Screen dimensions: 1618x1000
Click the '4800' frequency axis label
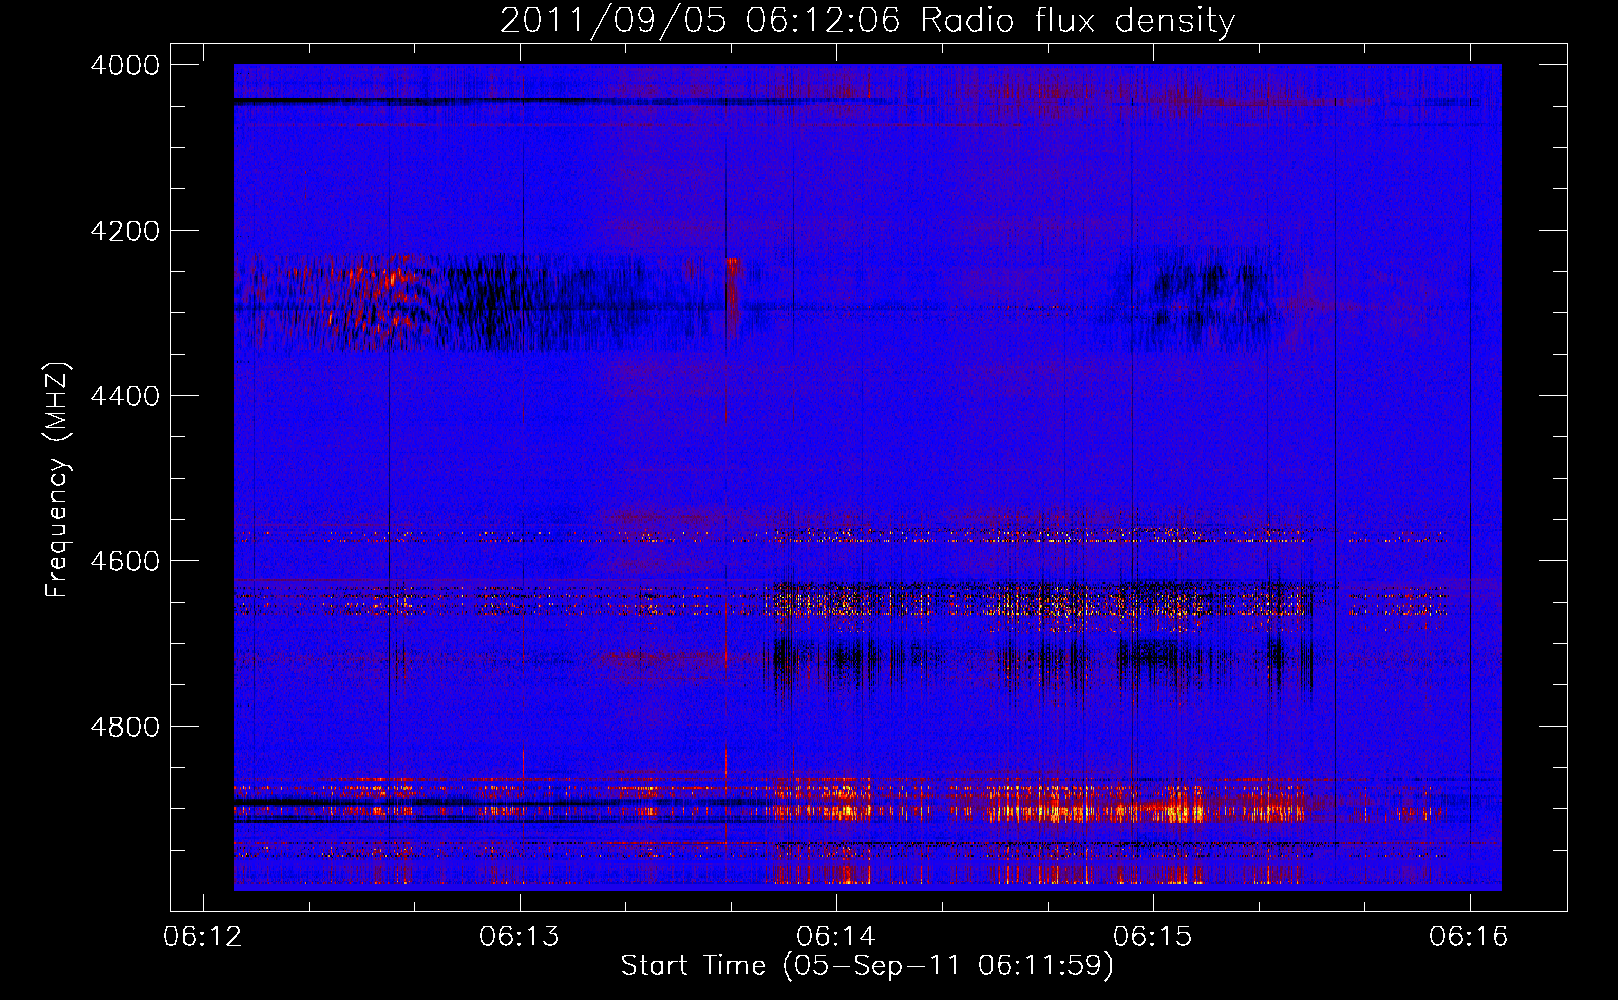click(x=125, y=727)
